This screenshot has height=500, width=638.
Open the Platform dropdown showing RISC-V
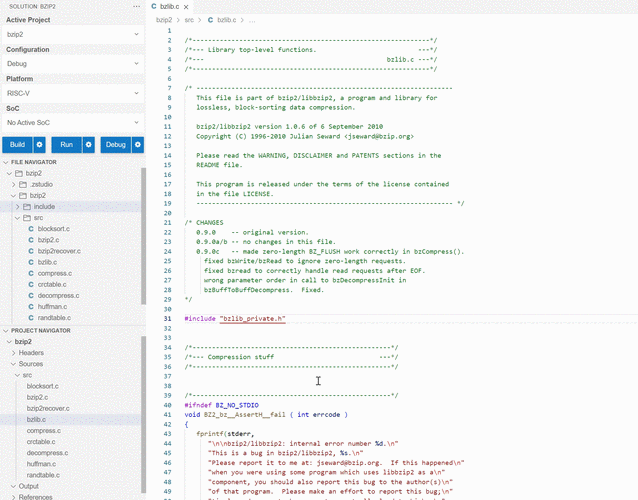point(72,93)
